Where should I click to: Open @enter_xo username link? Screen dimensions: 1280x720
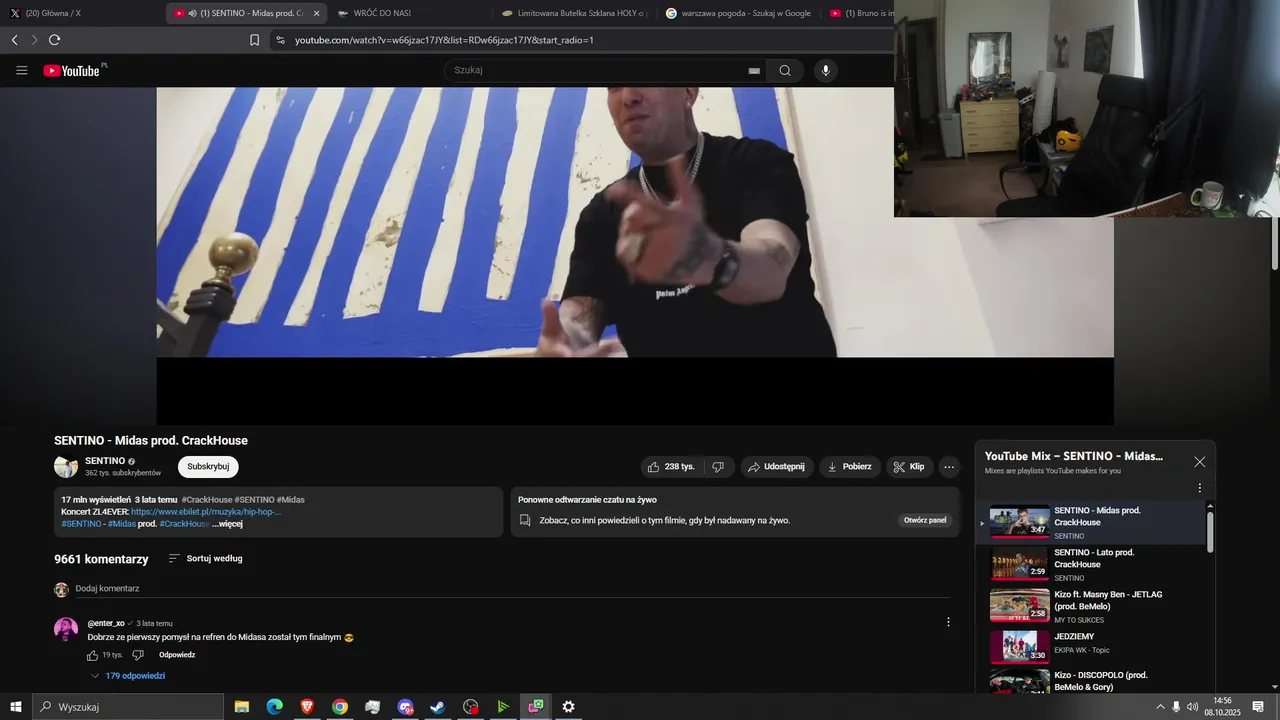(106, 623)
